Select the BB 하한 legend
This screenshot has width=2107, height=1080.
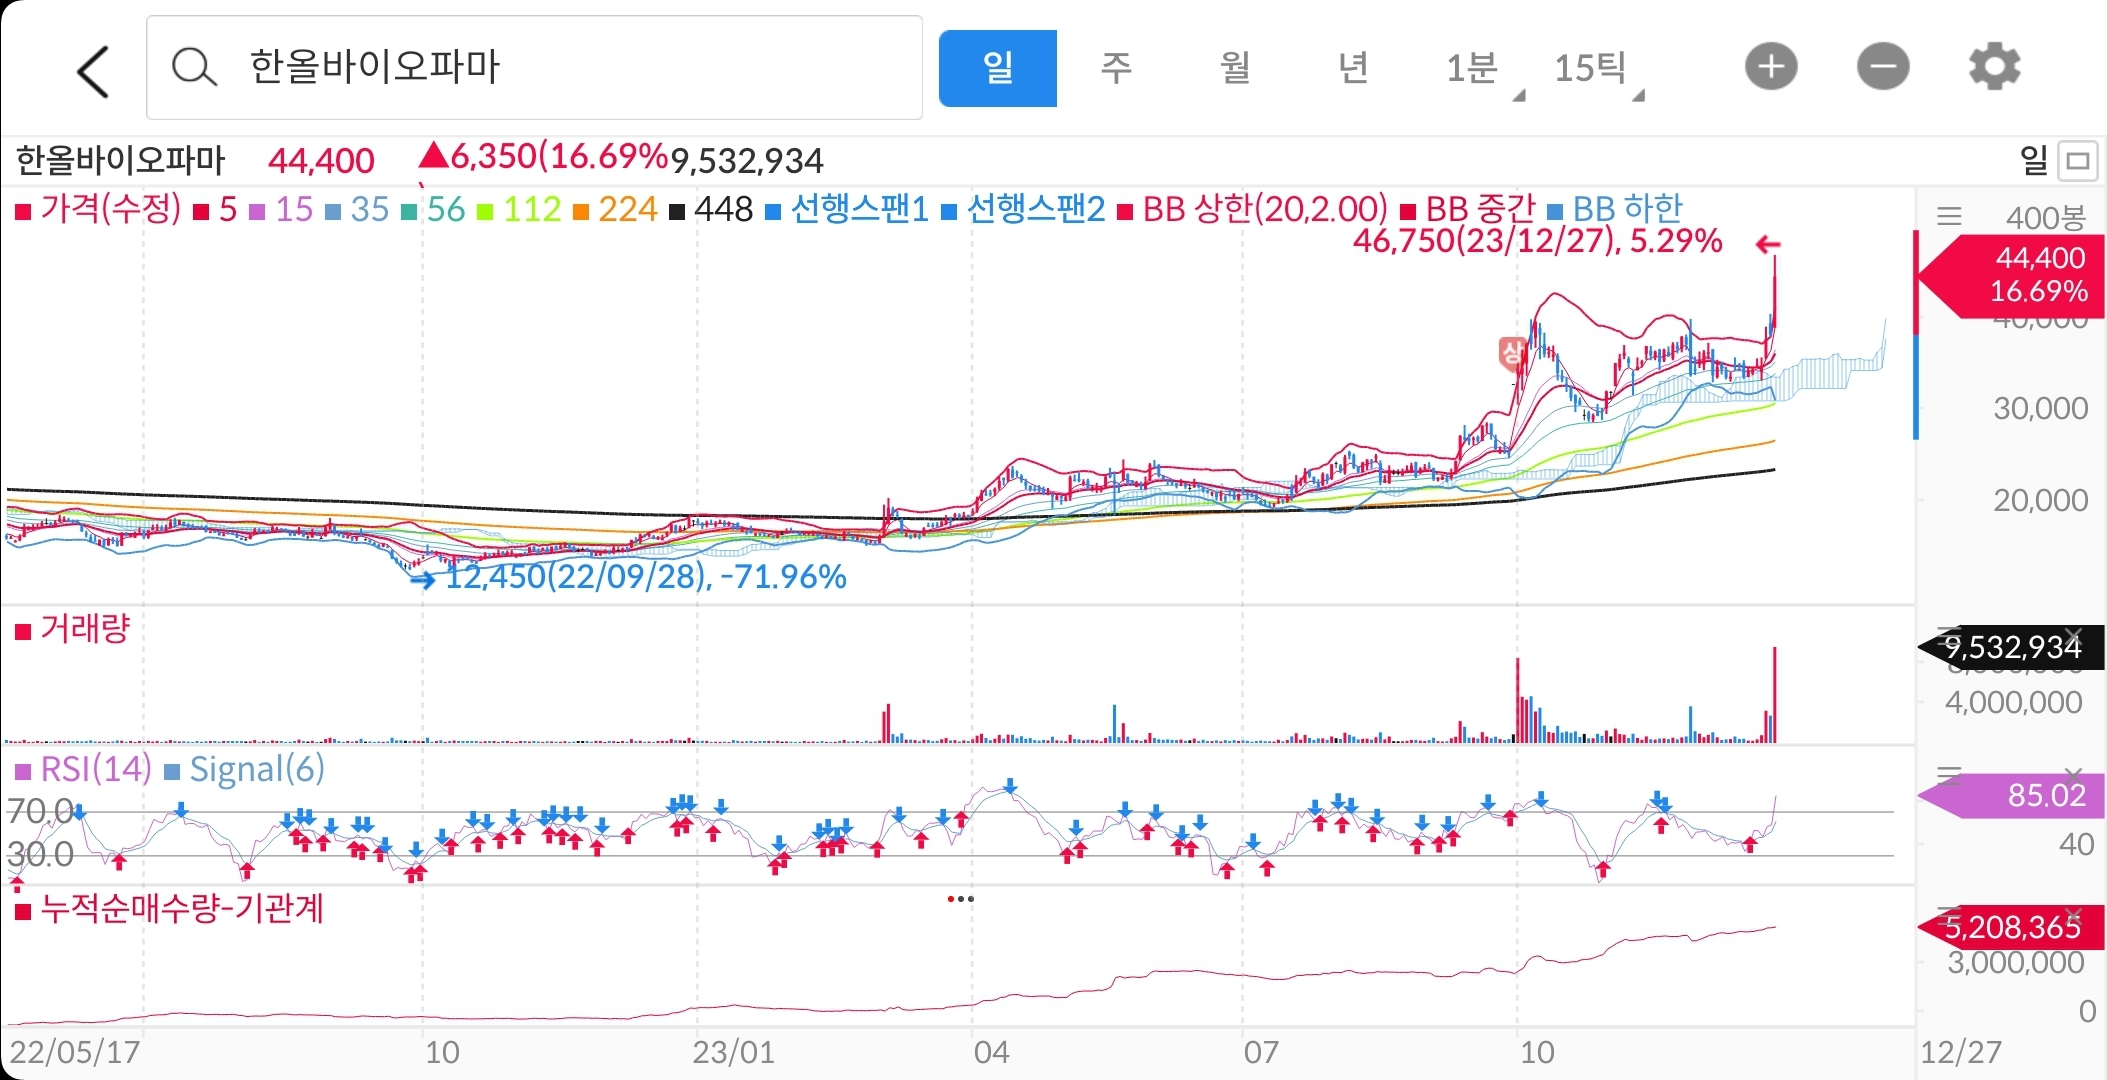click(x=1615, y=209)
